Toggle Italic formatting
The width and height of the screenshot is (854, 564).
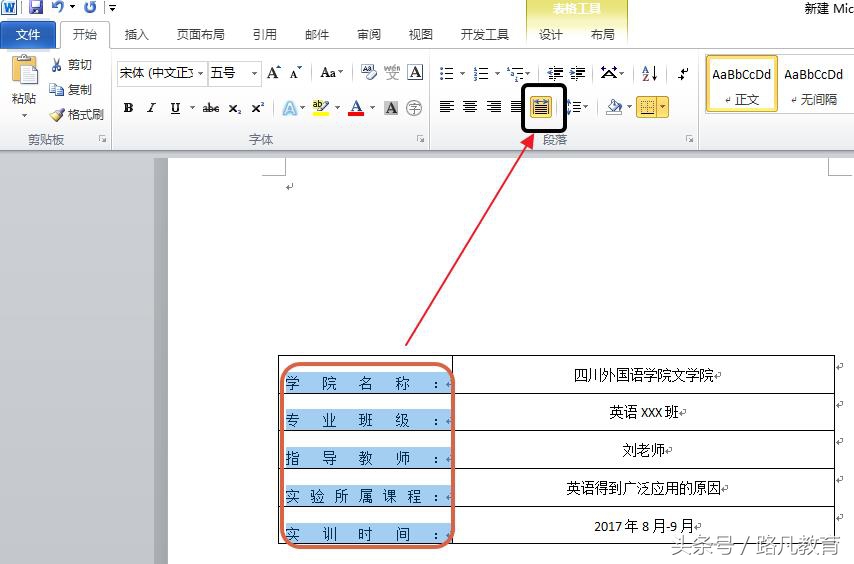click(151, 108)
